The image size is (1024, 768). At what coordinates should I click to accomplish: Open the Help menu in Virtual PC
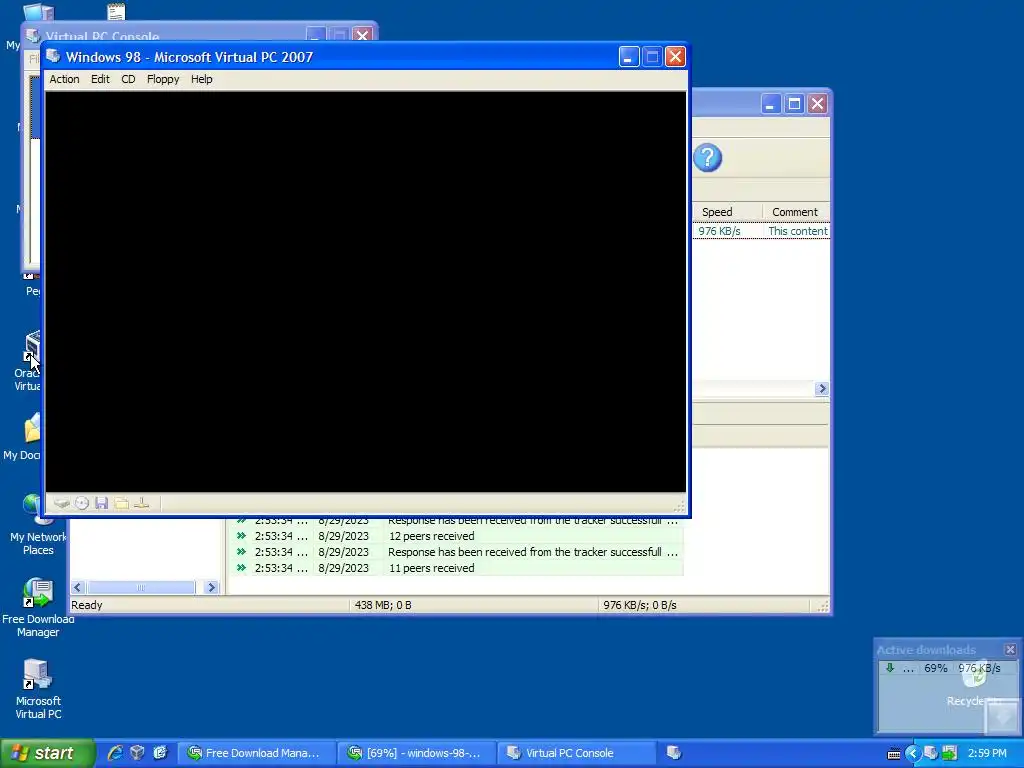pos(201,79)
